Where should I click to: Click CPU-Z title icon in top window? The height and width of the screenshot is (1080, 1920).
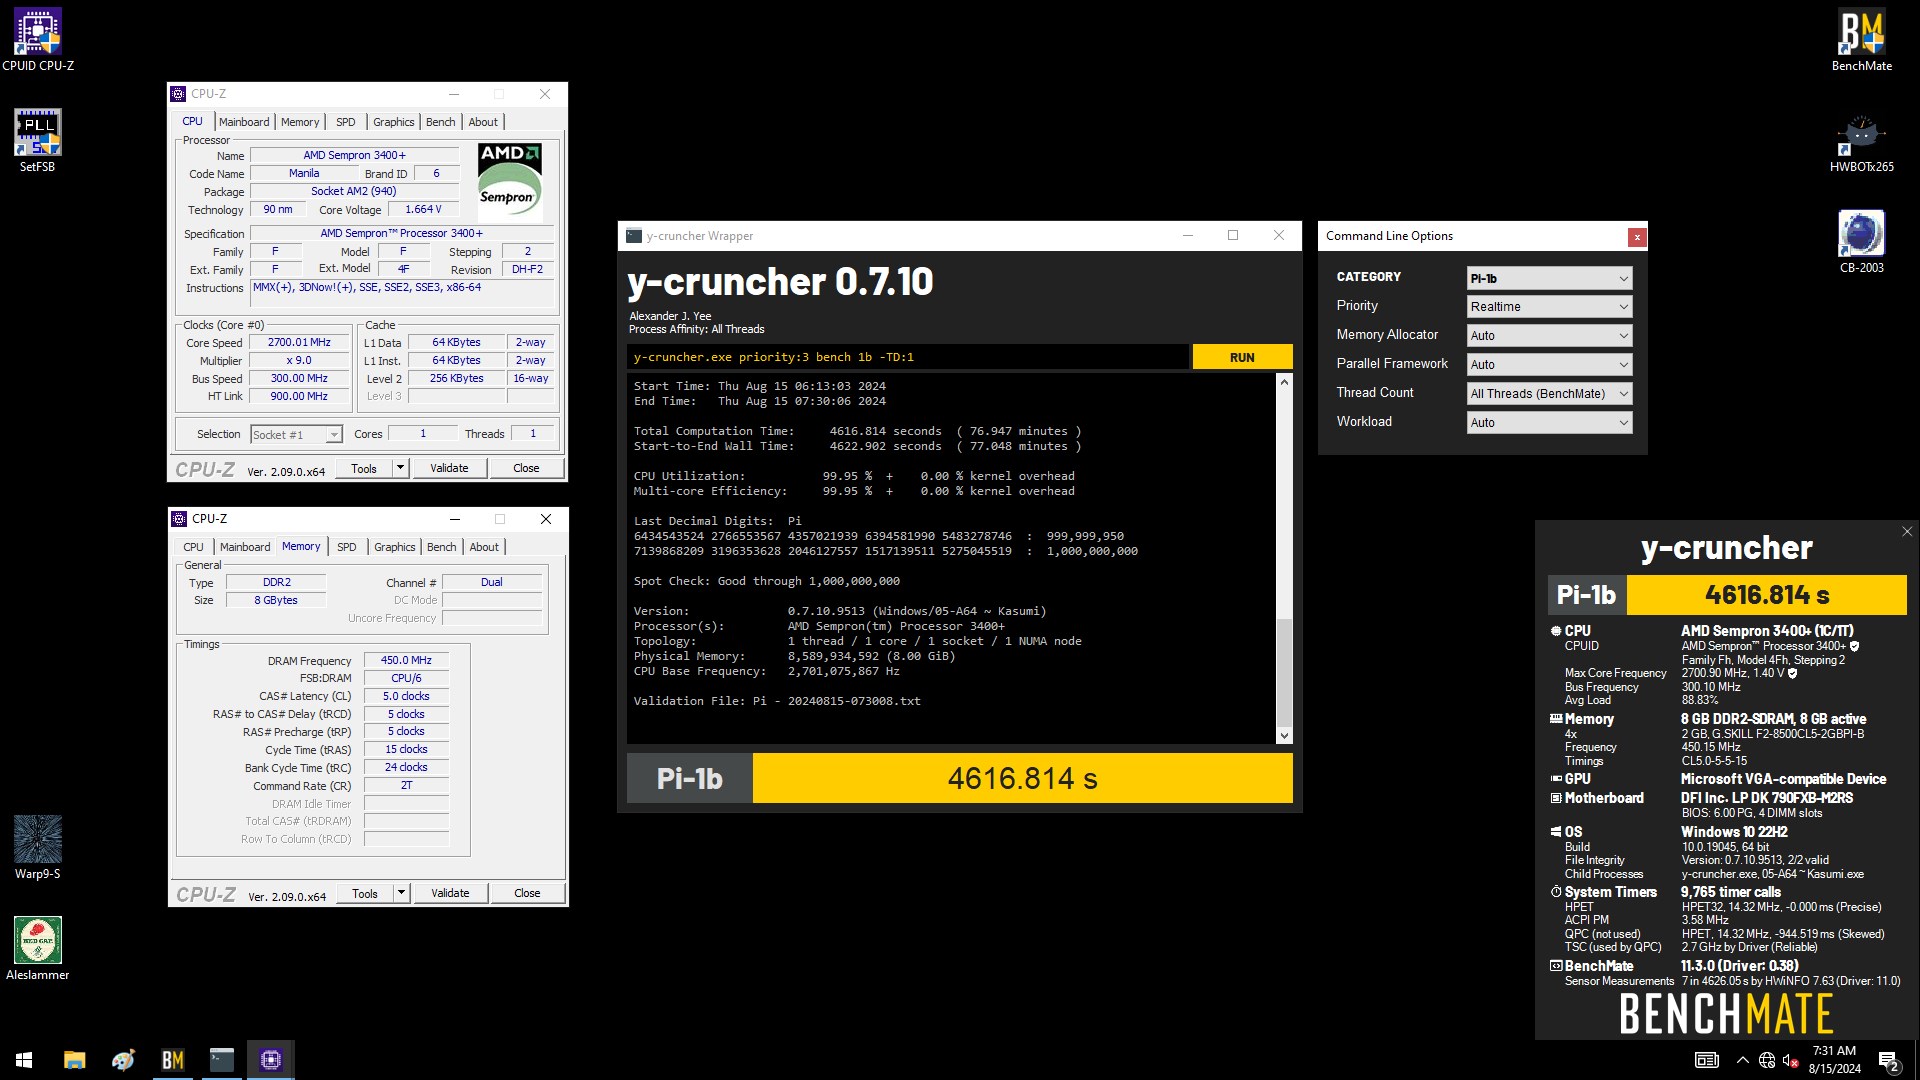click(x=178, y=94)
